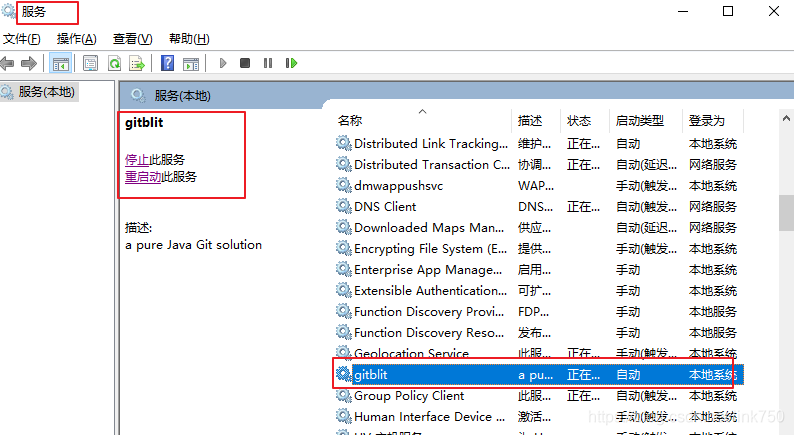Toggle the show/hide console tree icon
794x435 pixels.
[x=61, y=63]
